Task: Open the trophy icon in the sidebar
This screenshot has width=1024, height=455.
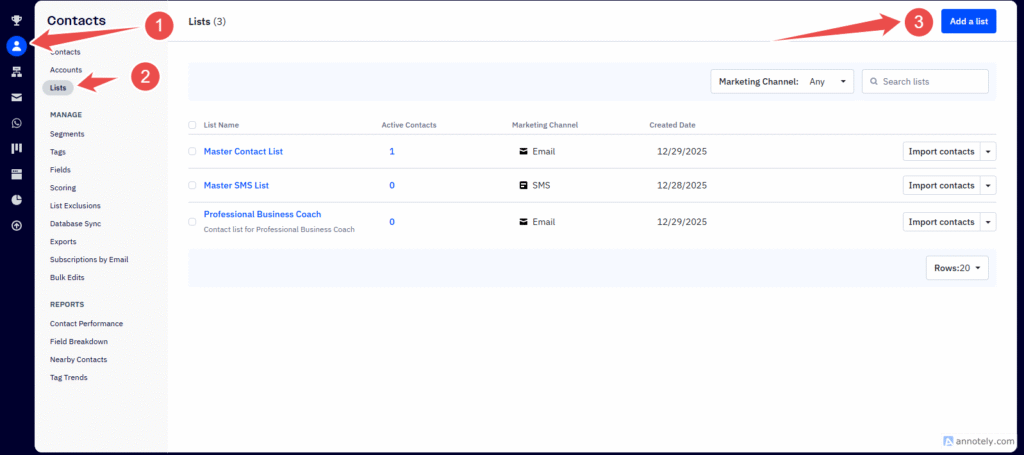Action: click(x=16, y=19)
